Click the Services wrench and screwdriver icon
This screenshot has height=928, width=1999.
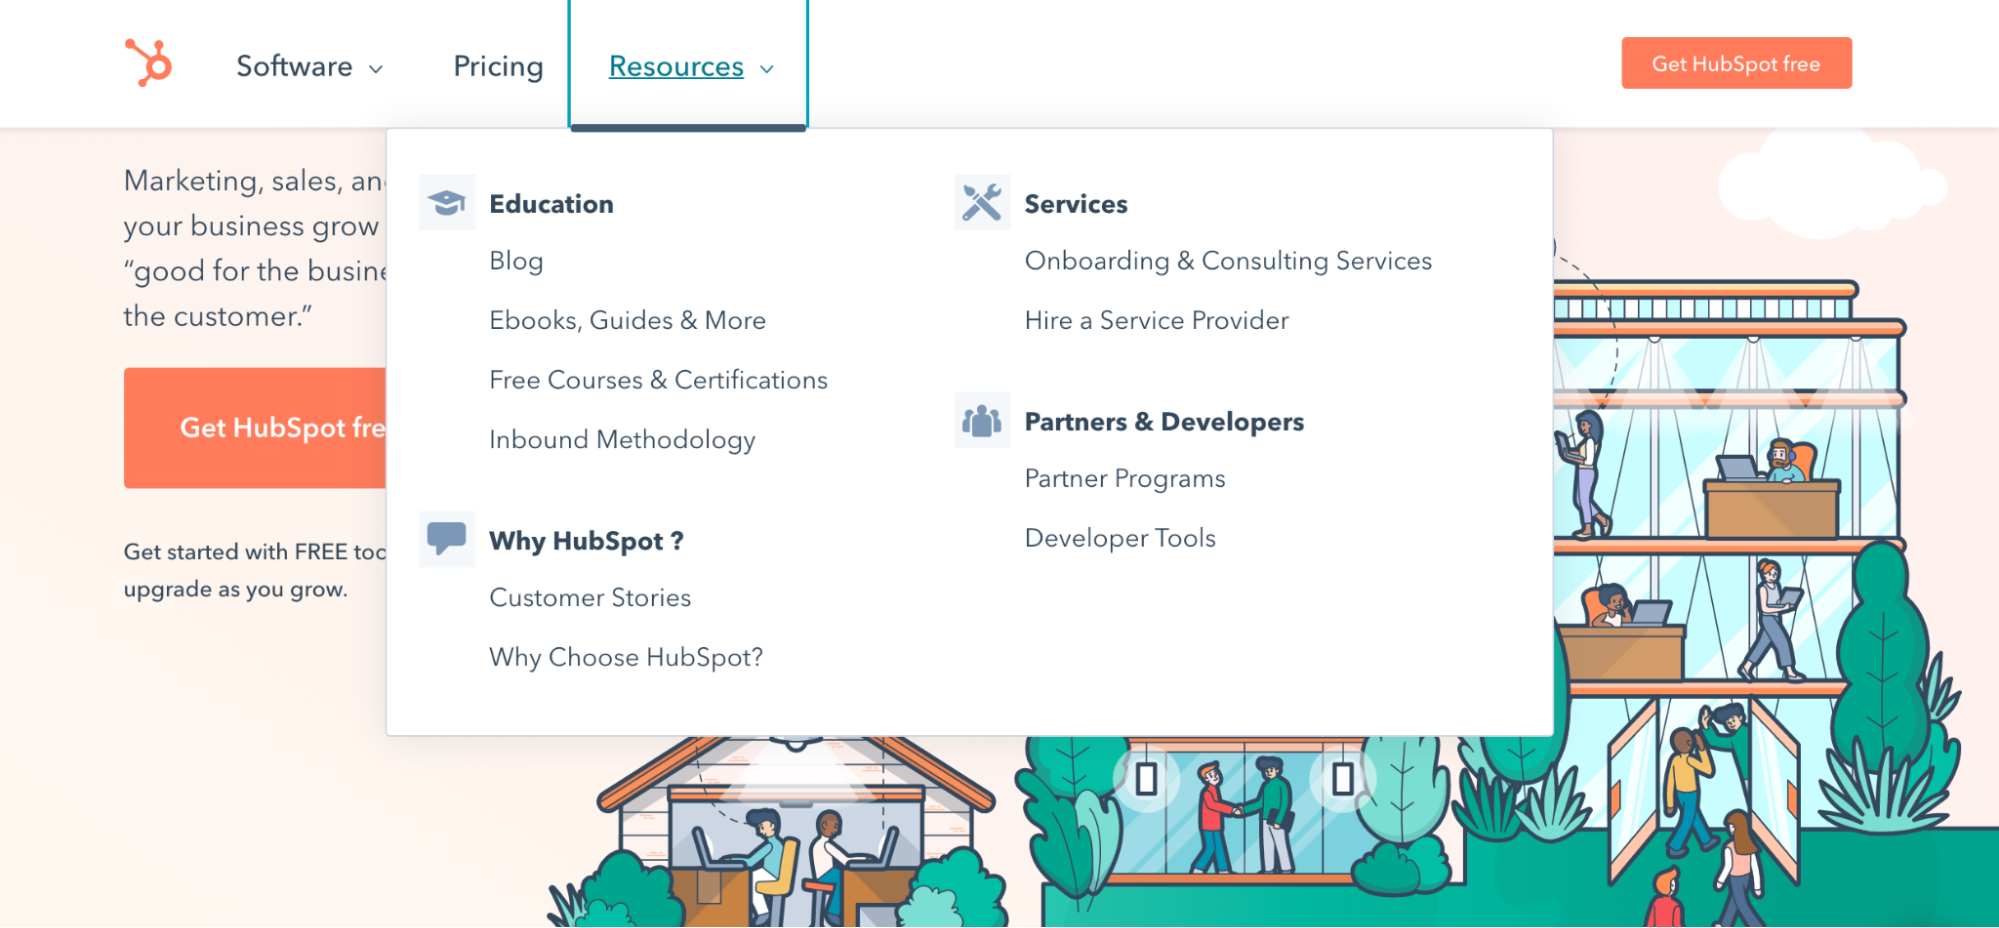click(x=982, y=203)
